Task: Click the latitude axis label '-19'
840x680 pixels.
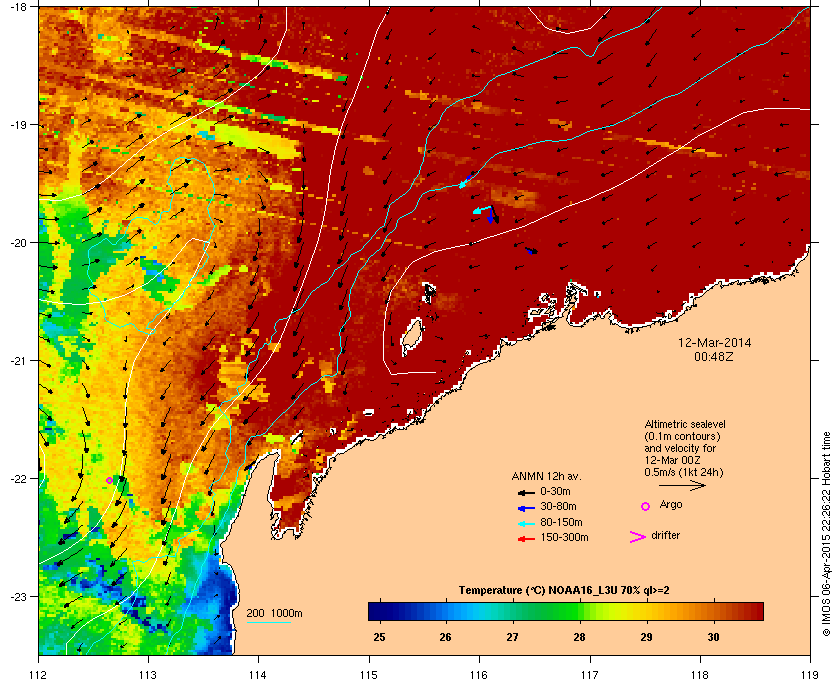Action: [x=17, y=124]
